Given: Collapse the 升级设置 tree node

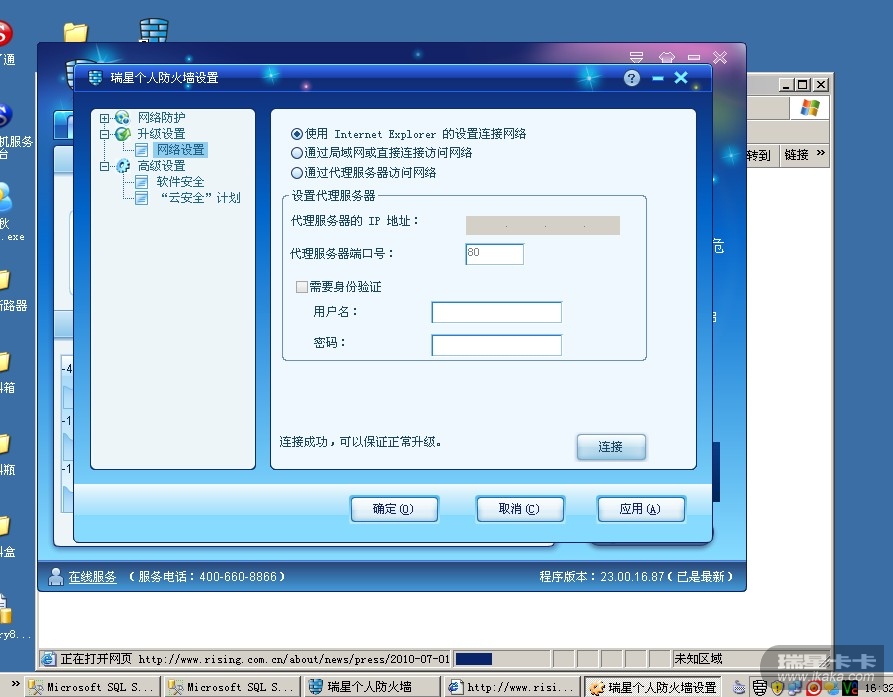Looking at the screenshot, I should click(x=104, y=134).
